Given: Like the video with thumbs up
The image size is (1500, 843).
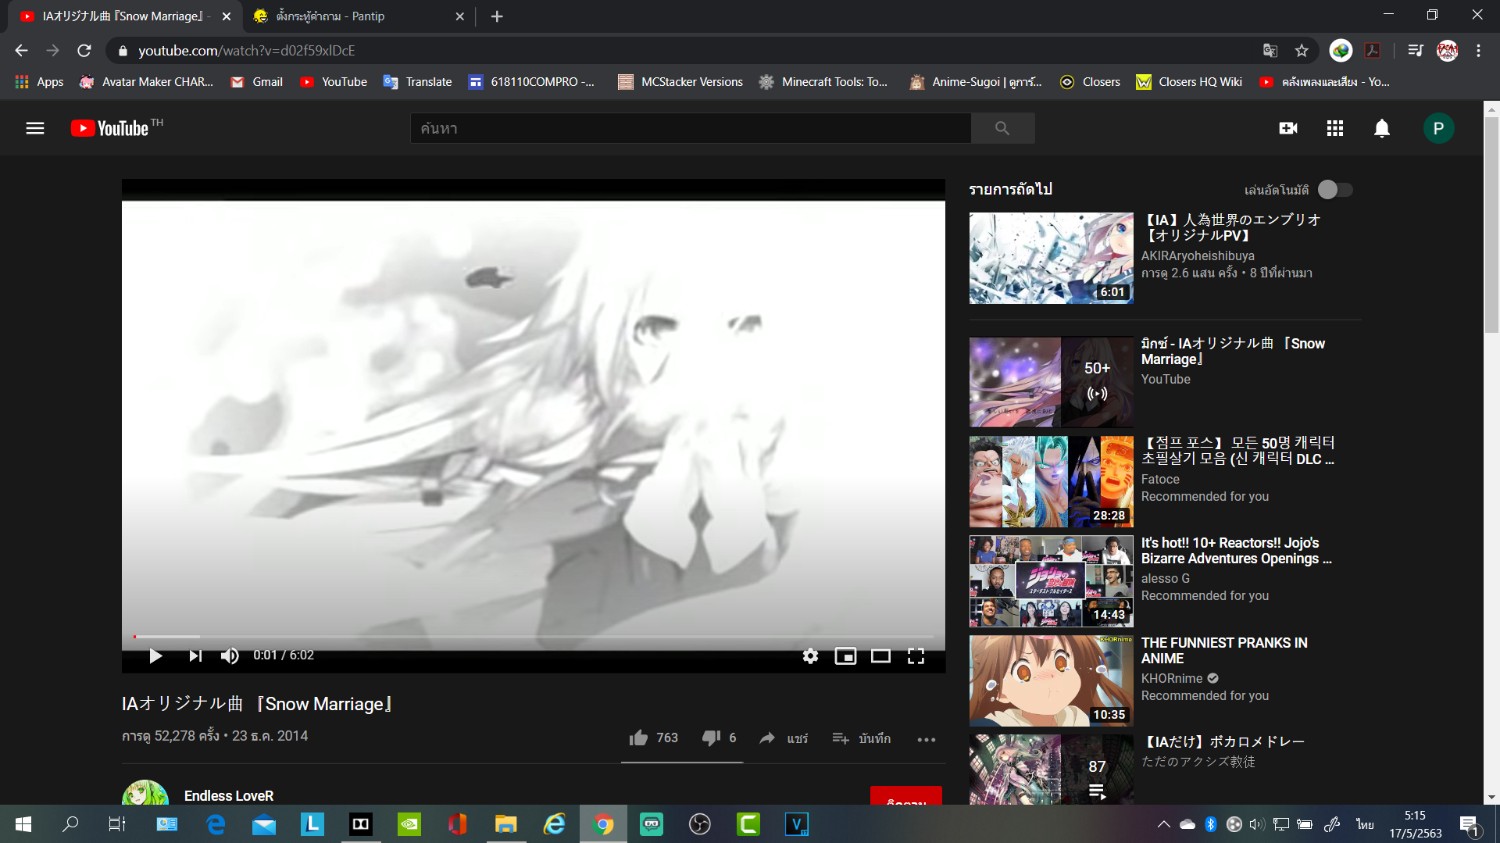Looking at the screenshot, I should click(653, 738).
